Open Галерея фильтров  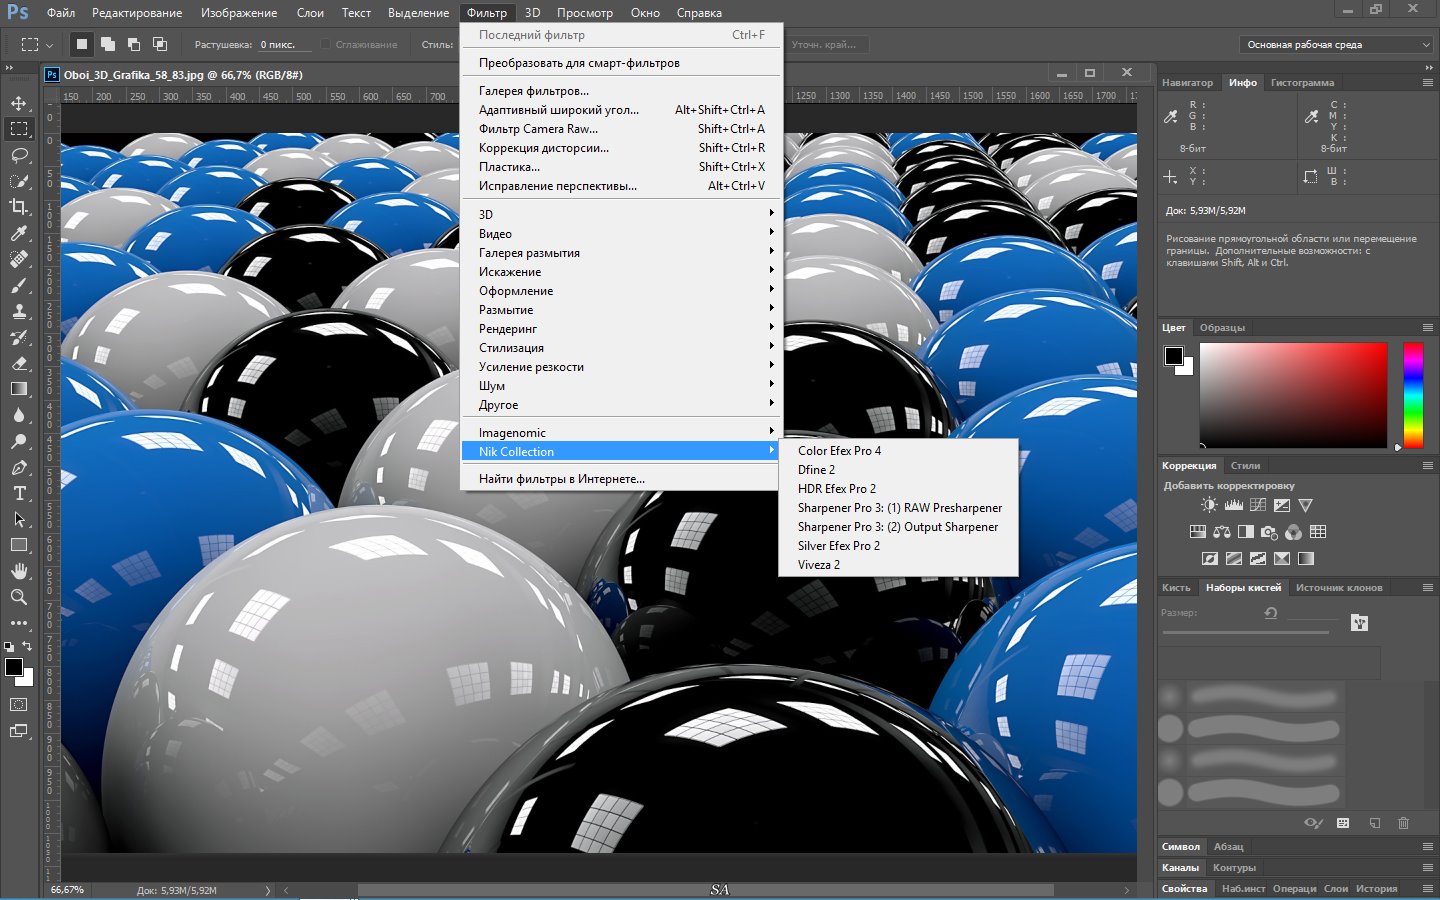tap(622, 90)
